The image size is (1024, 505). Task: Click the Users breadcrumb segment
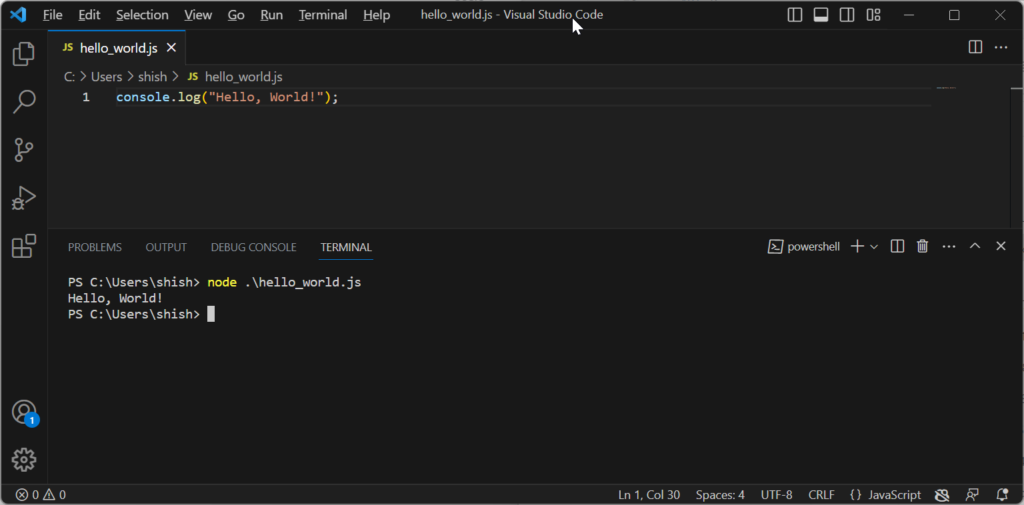106,77
